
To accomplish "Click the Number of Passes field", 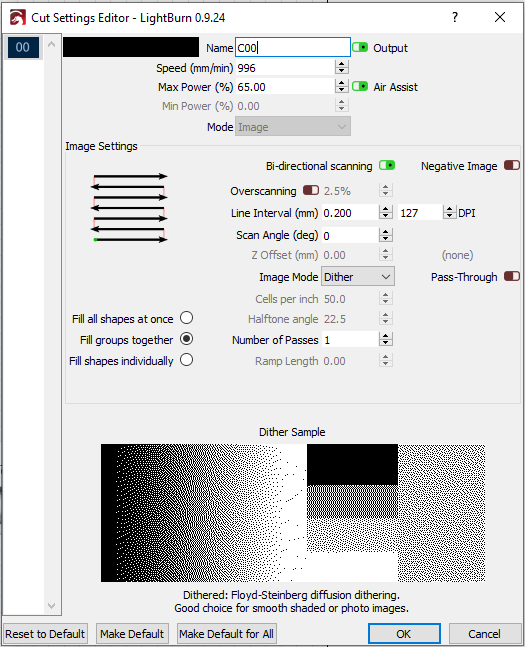I will point(350,340).
